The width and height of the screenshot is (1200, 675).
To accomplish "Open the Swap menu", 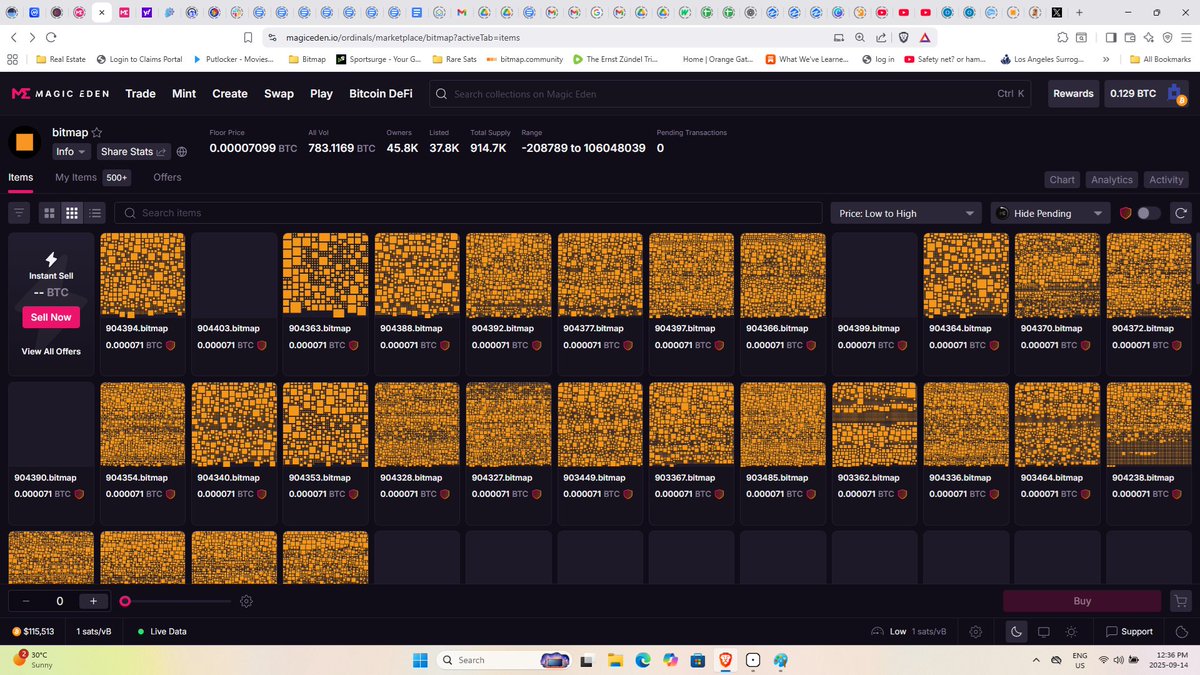I will [279, 94].
